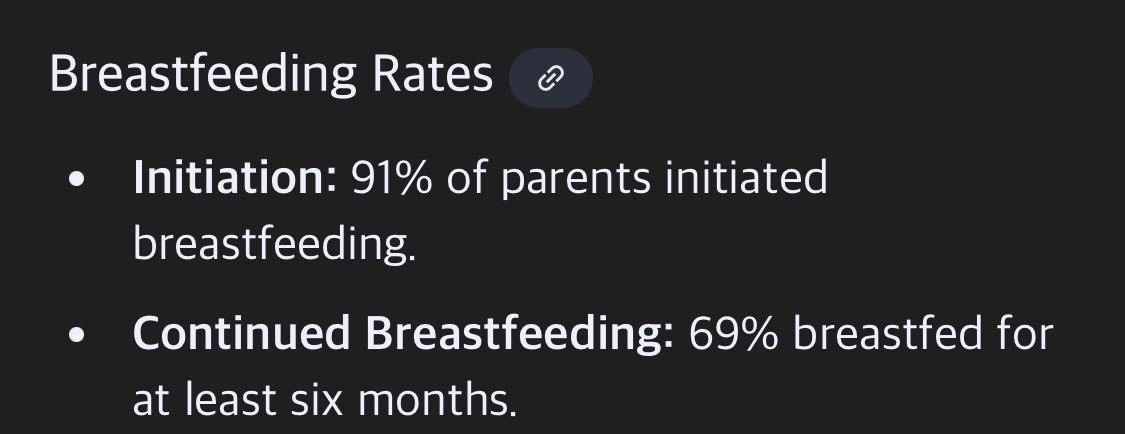
Task: Click the word "least"
Action: [x=229, y=400]
